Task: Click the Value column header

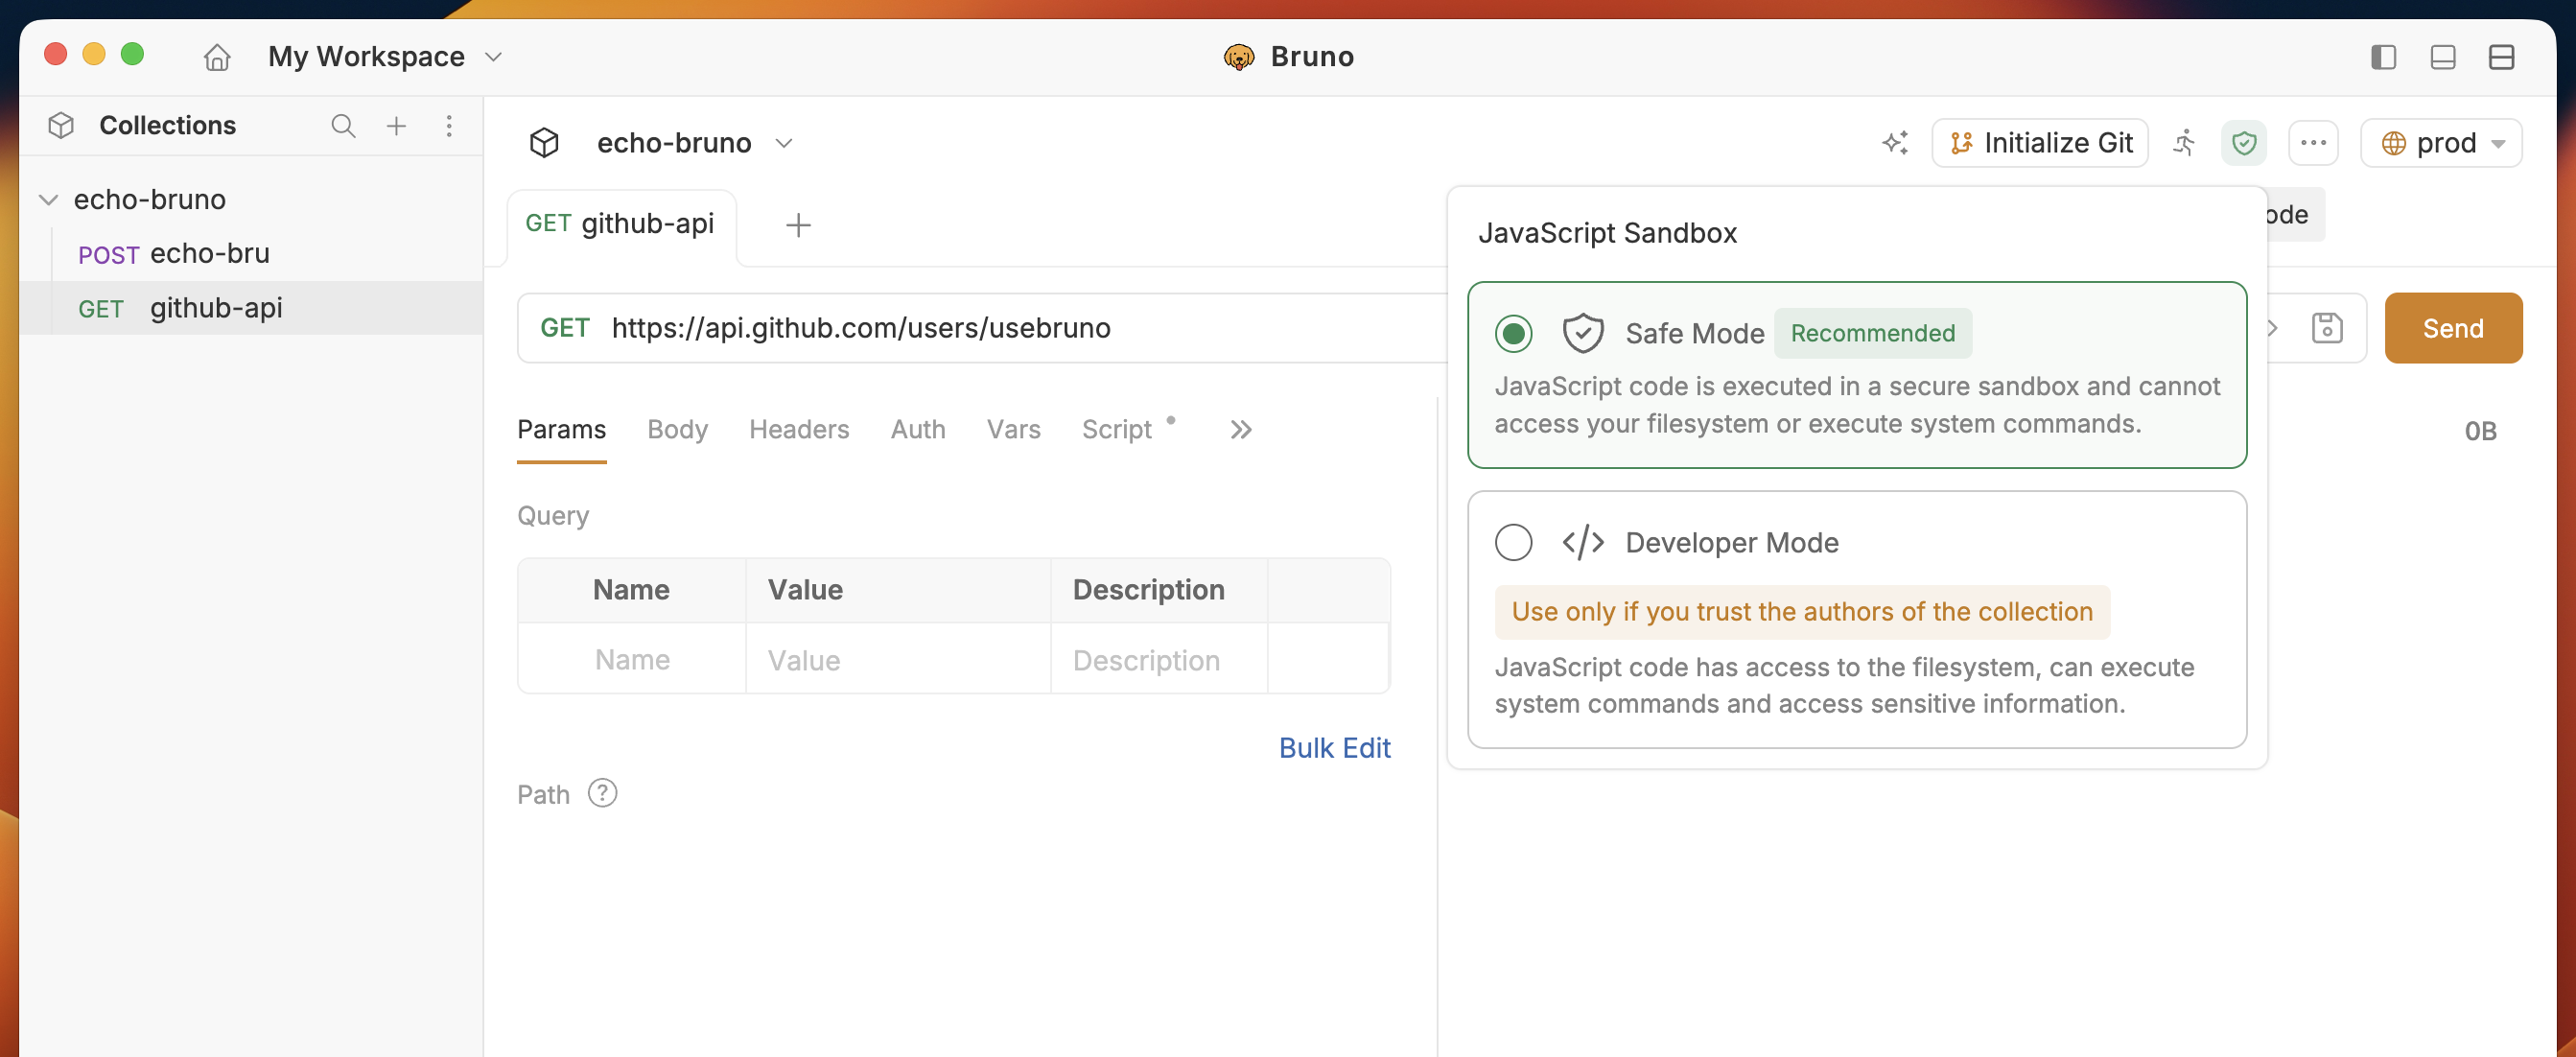Action: tap(805, 590)
